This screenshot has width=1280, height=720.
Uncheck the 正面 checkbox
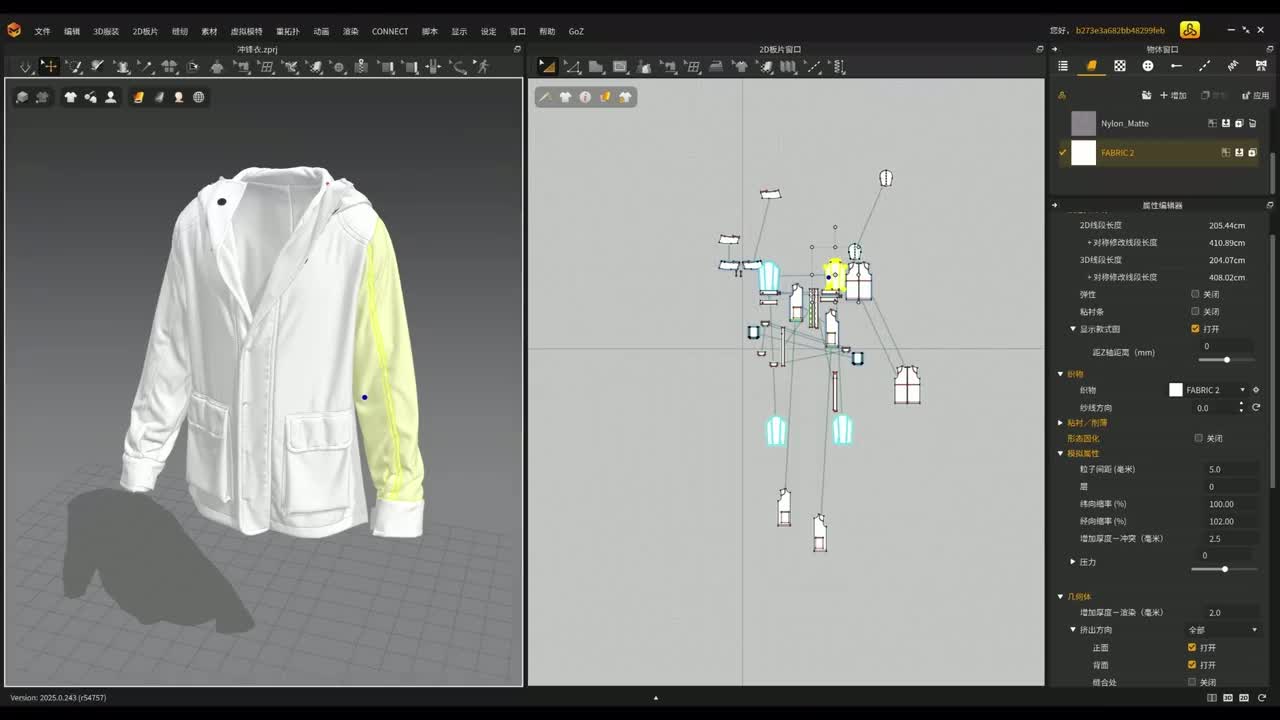tap(1192, 647)
